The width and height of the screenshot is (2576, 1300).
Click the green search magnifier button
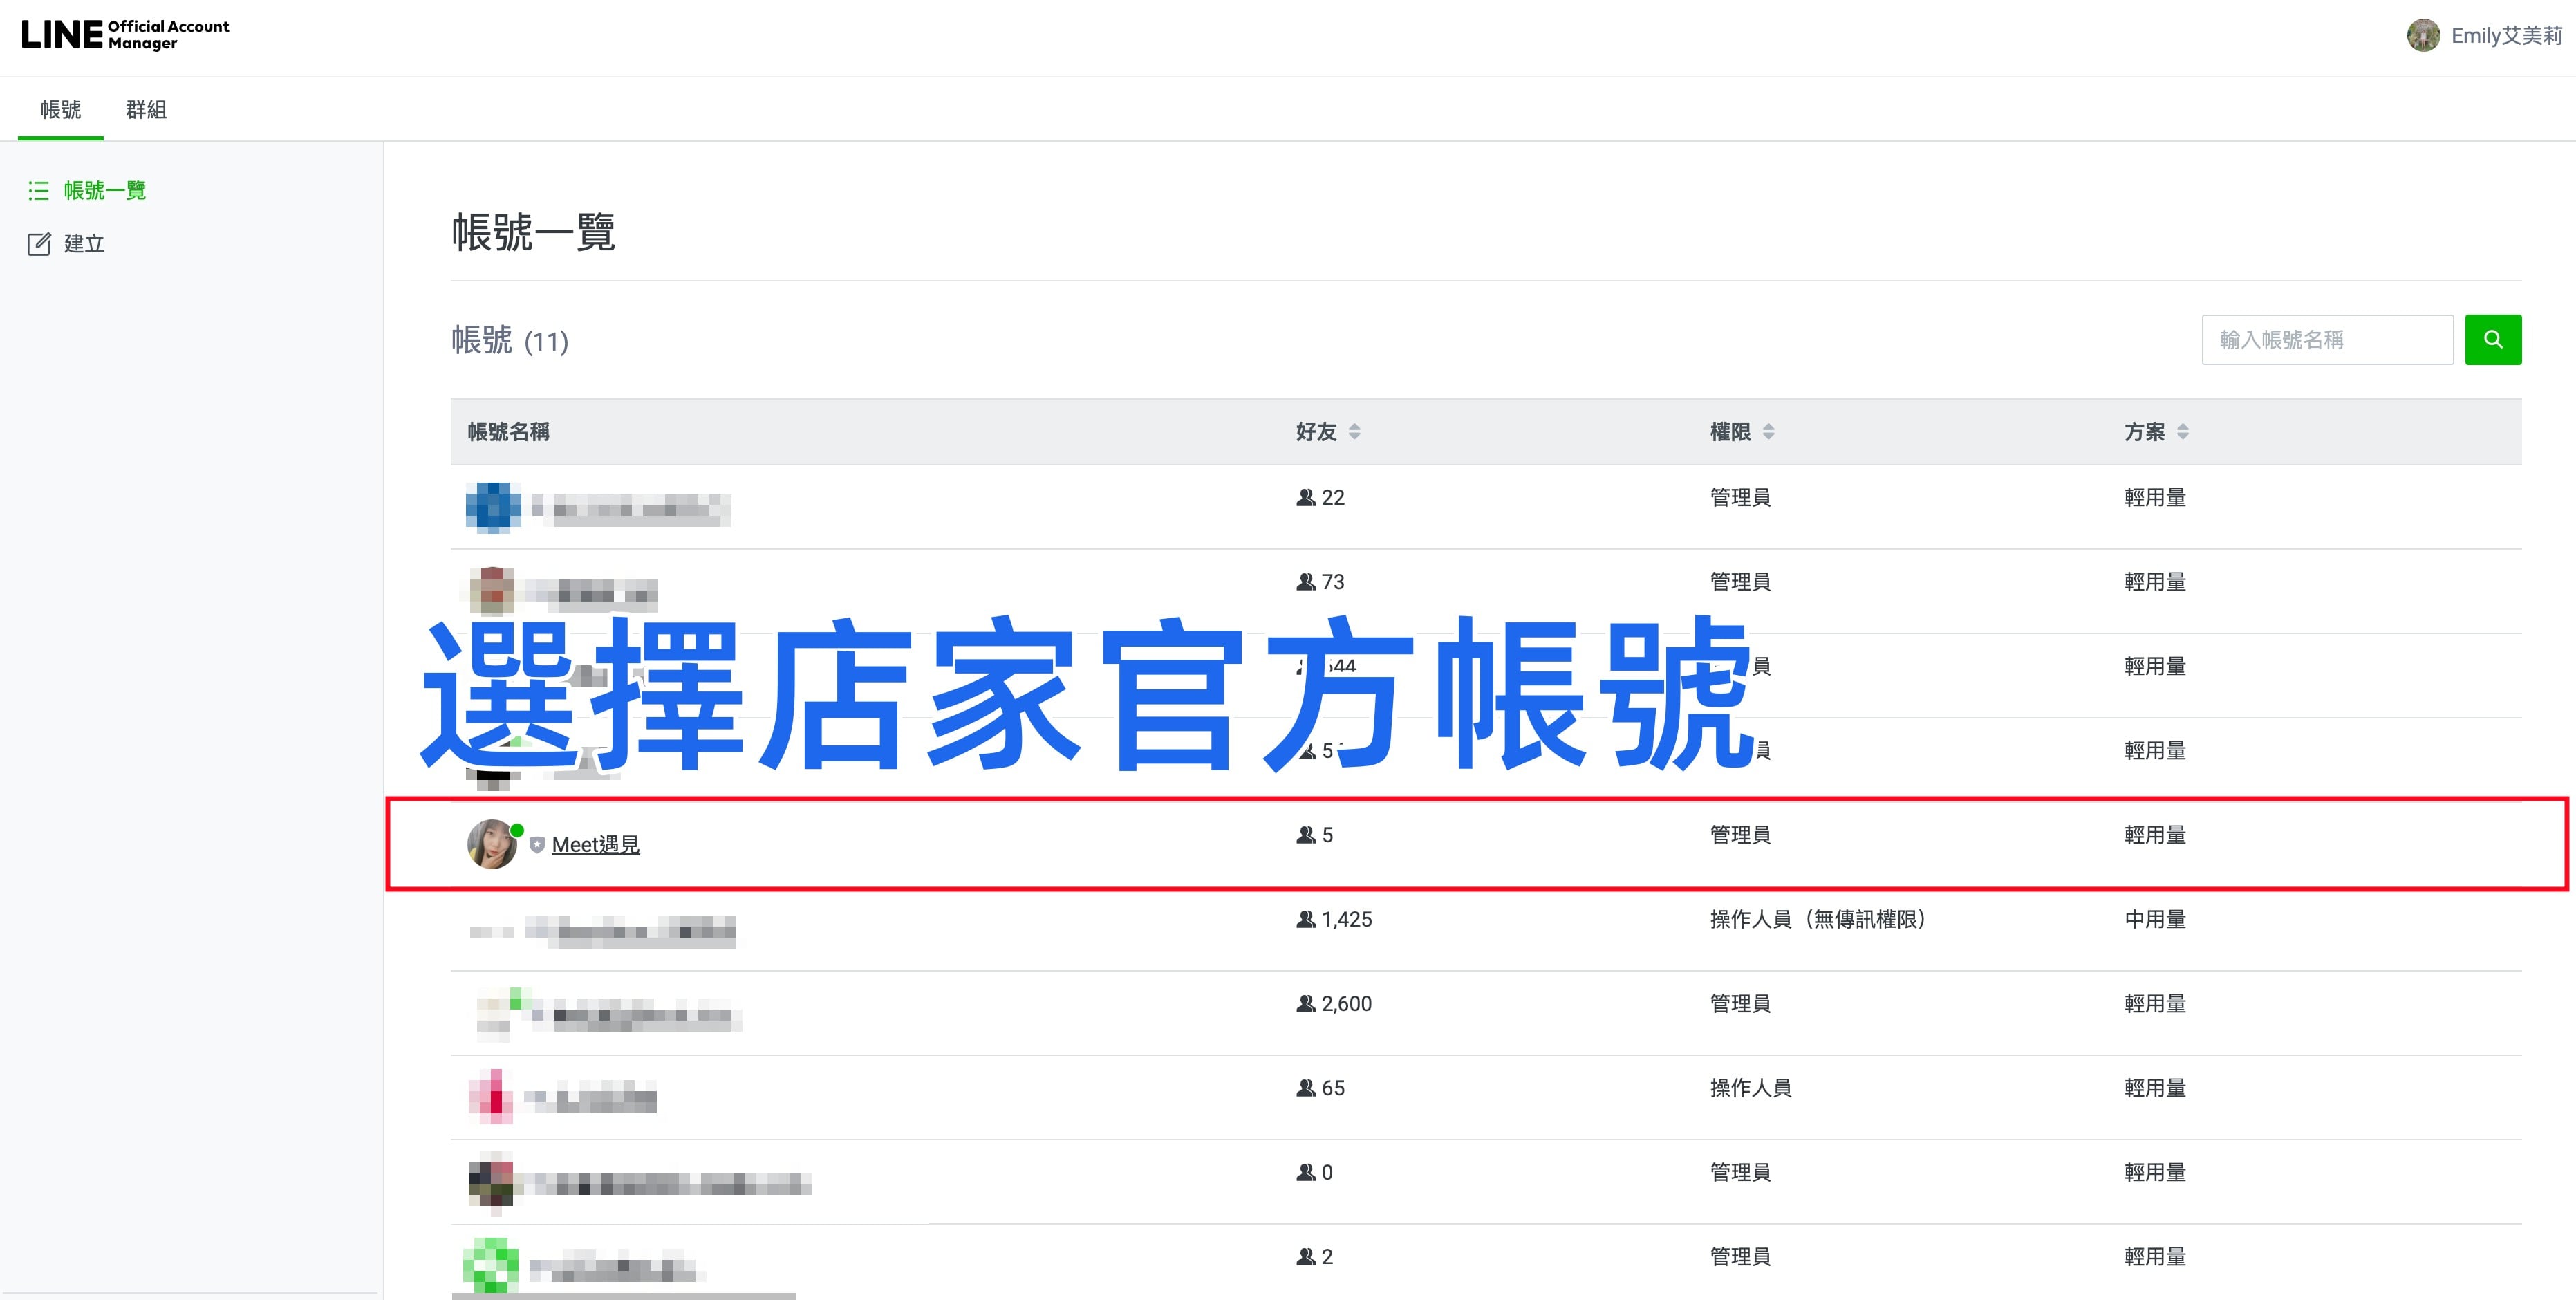(2492, 340)
